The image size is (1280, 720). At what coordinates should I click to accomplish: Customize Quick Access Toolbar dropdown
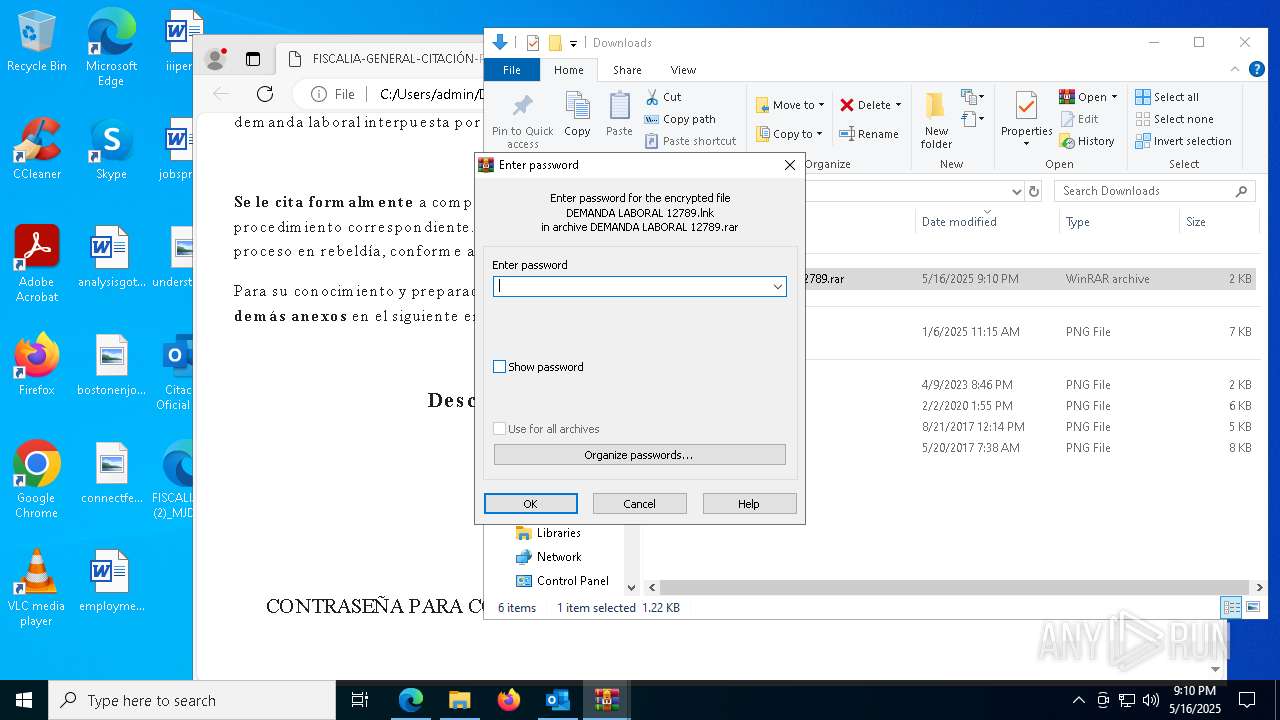574,43
